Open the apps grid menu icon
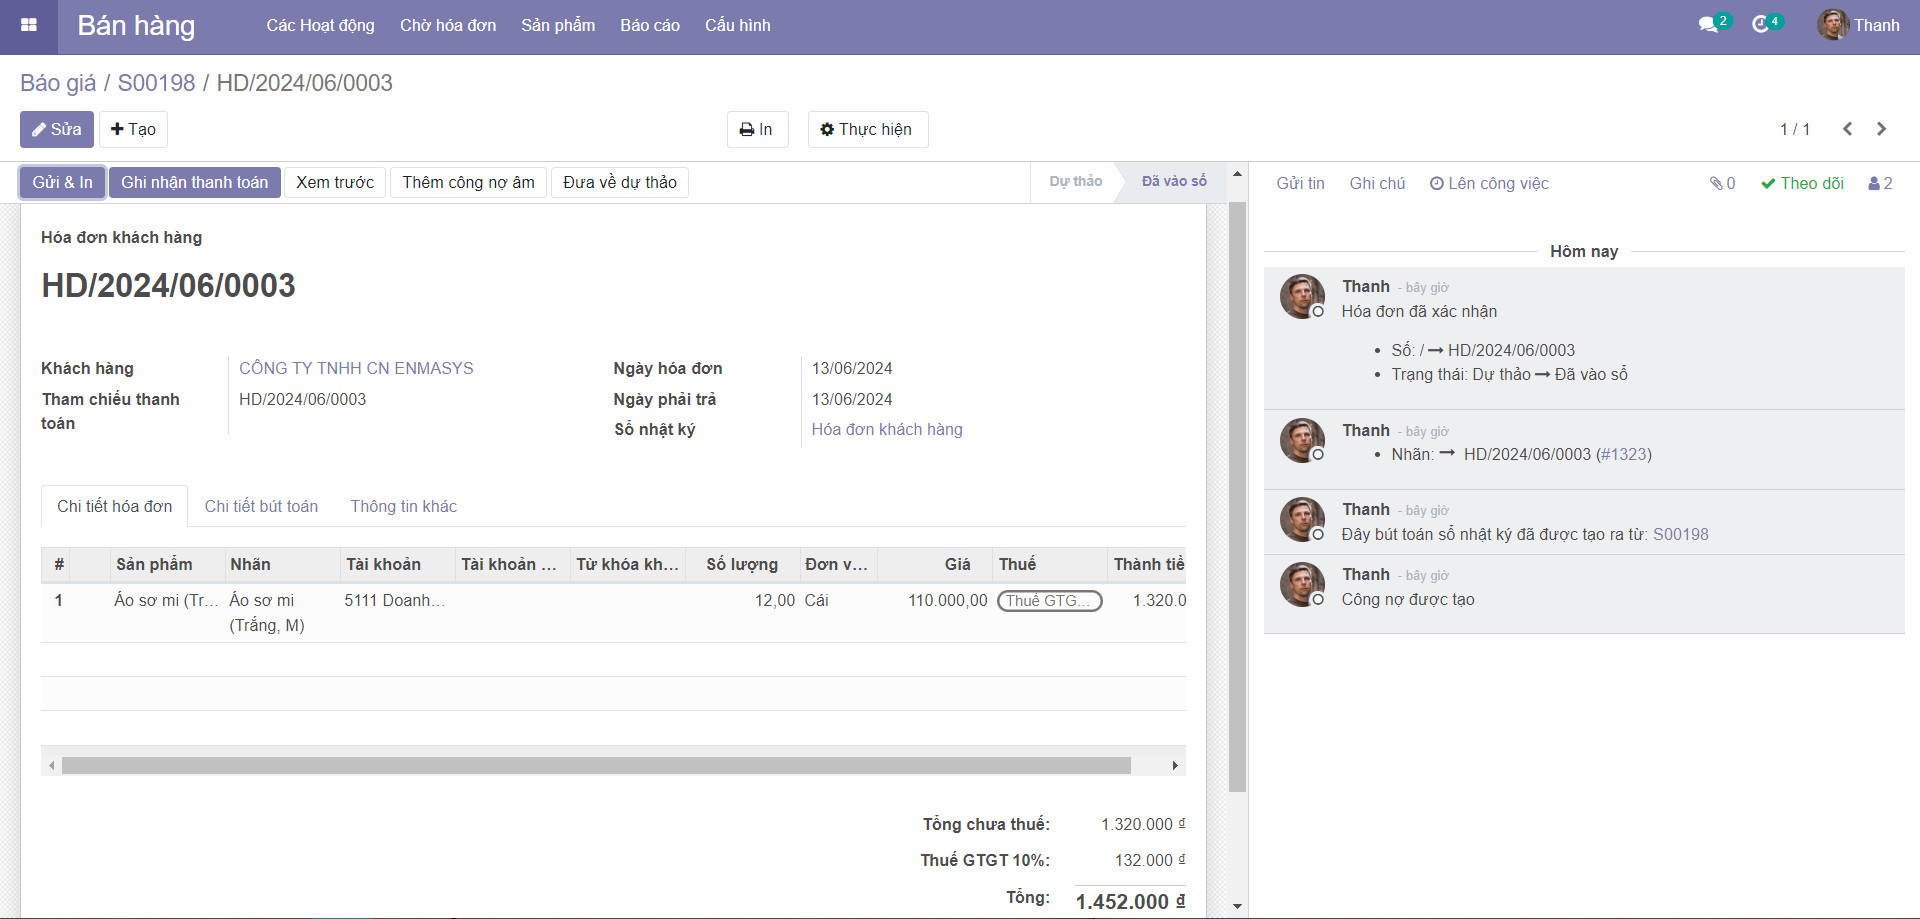 (x=29, y=26)
